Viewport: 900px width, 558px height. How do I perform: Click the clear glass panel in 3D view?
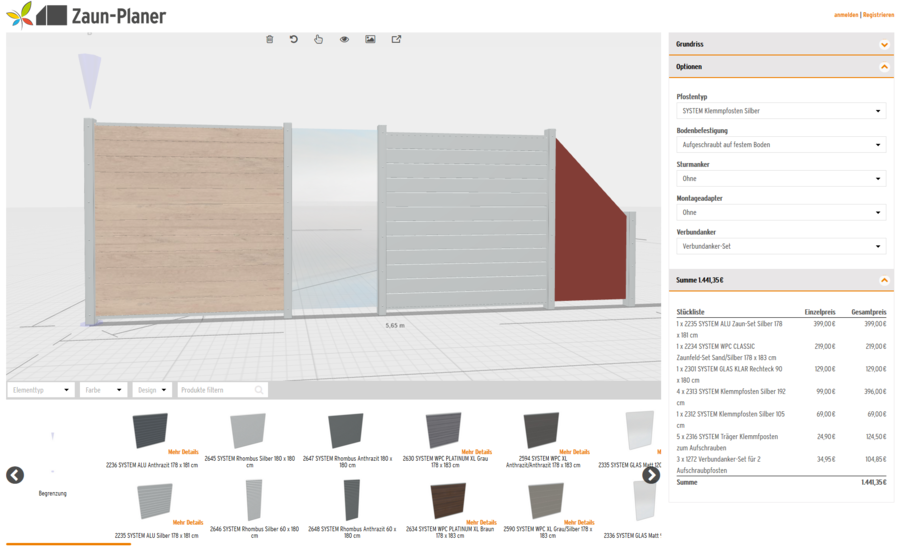335,220
